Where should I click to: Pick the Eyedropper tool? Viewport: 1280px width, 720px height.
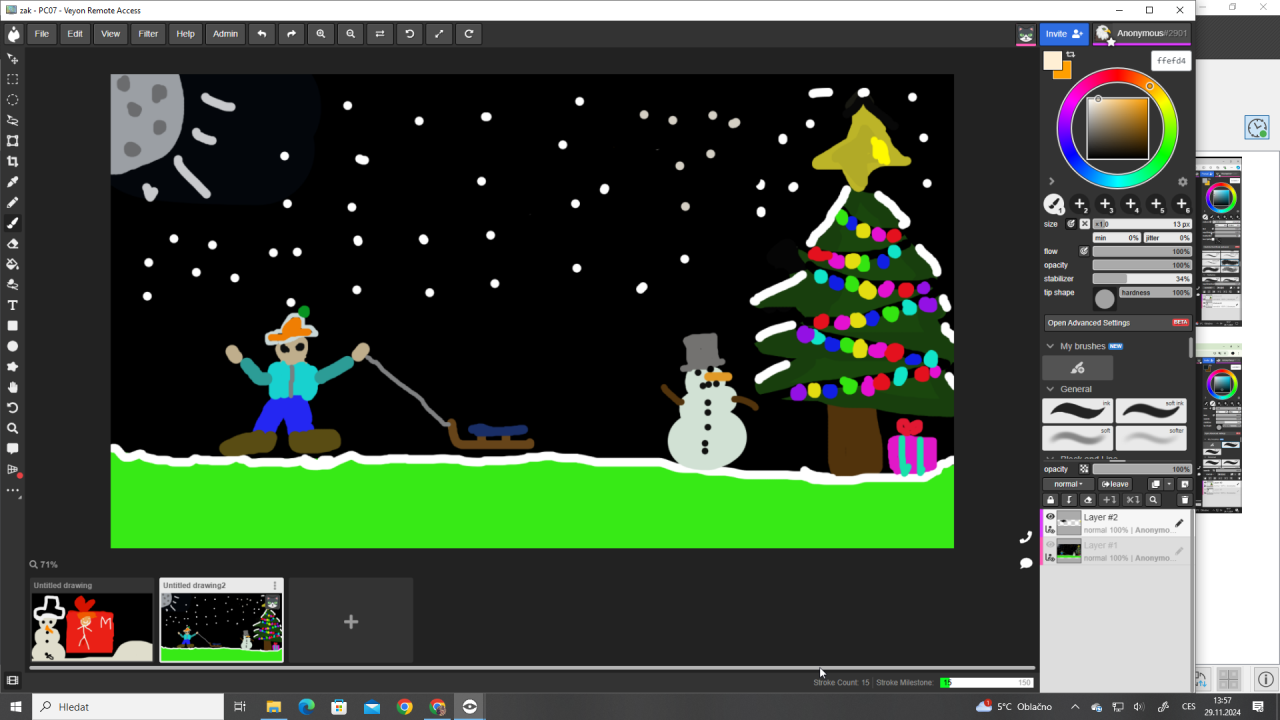pos(13,182)
